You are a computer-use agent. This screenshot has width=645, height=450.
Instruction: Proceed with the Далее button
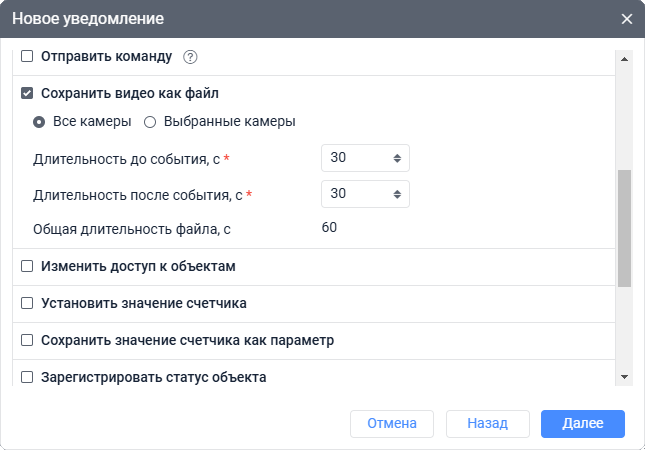583,424
